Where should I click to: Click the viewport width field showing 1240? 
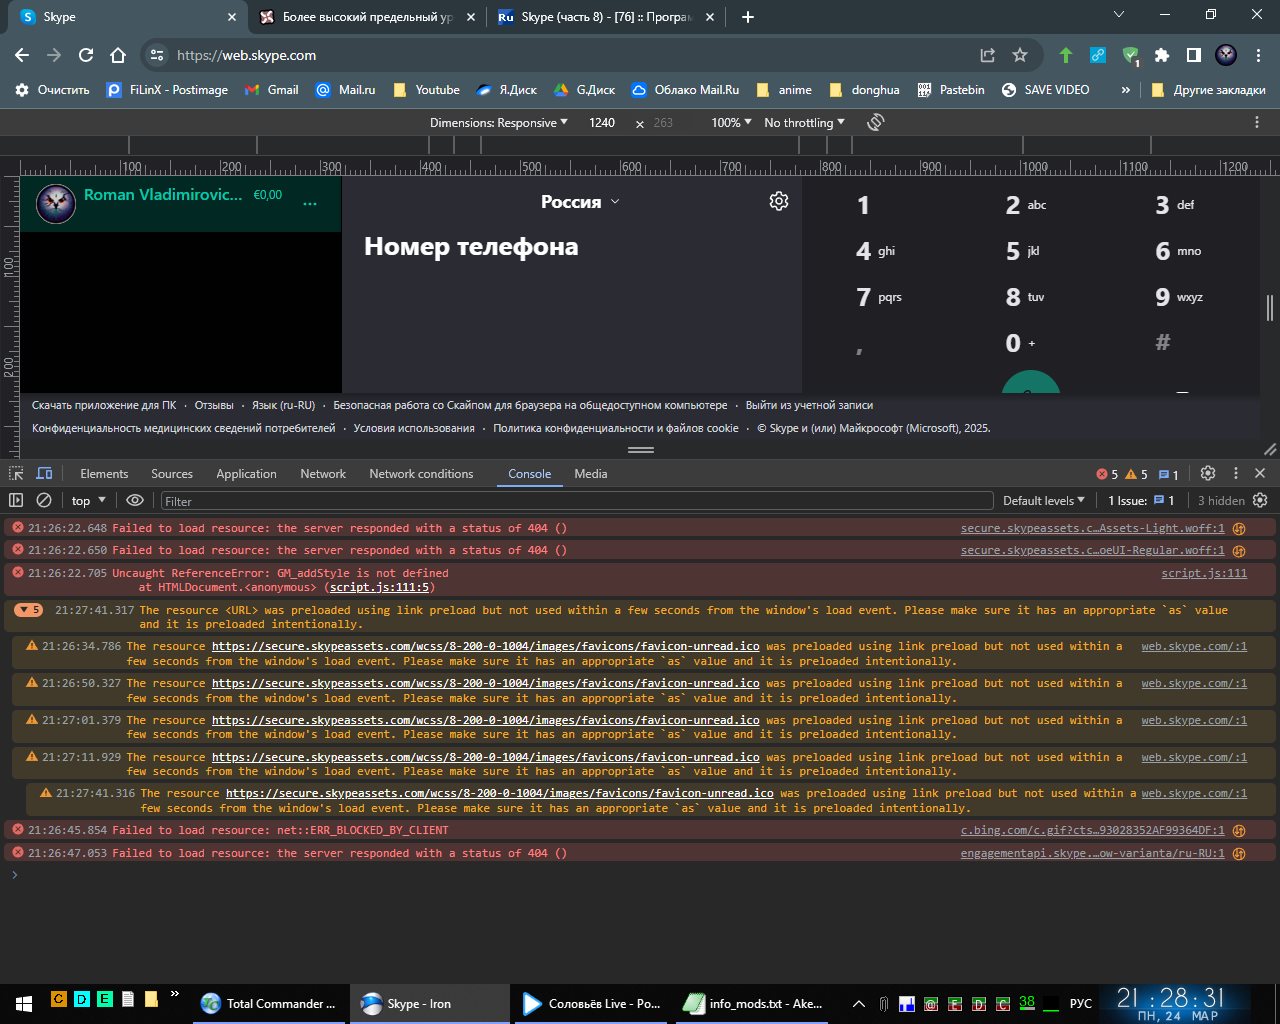(x=602, y=122)
